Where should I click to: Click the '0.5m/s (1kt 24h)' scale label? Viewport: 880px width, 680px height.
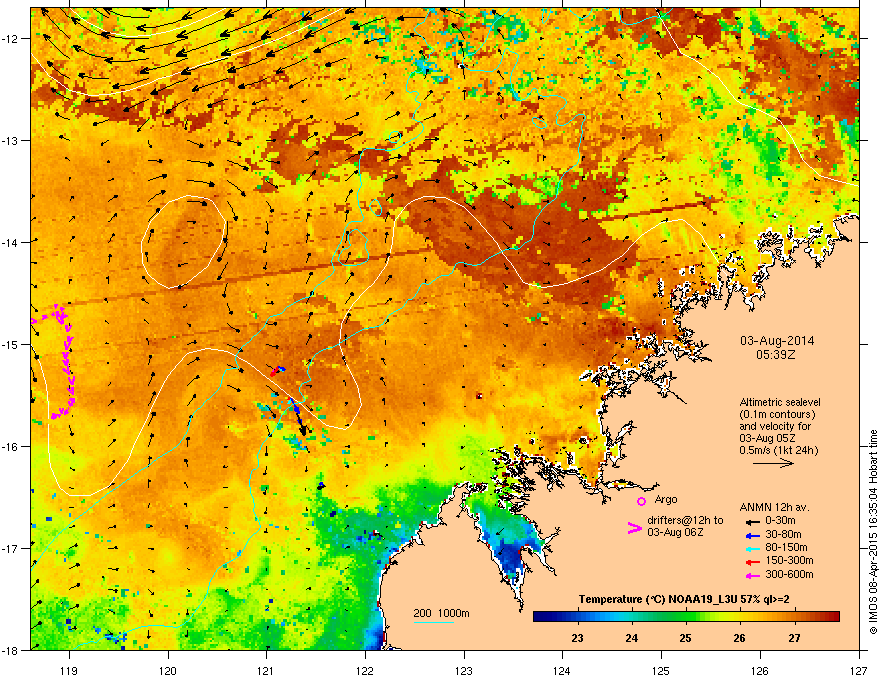(779, 450)
